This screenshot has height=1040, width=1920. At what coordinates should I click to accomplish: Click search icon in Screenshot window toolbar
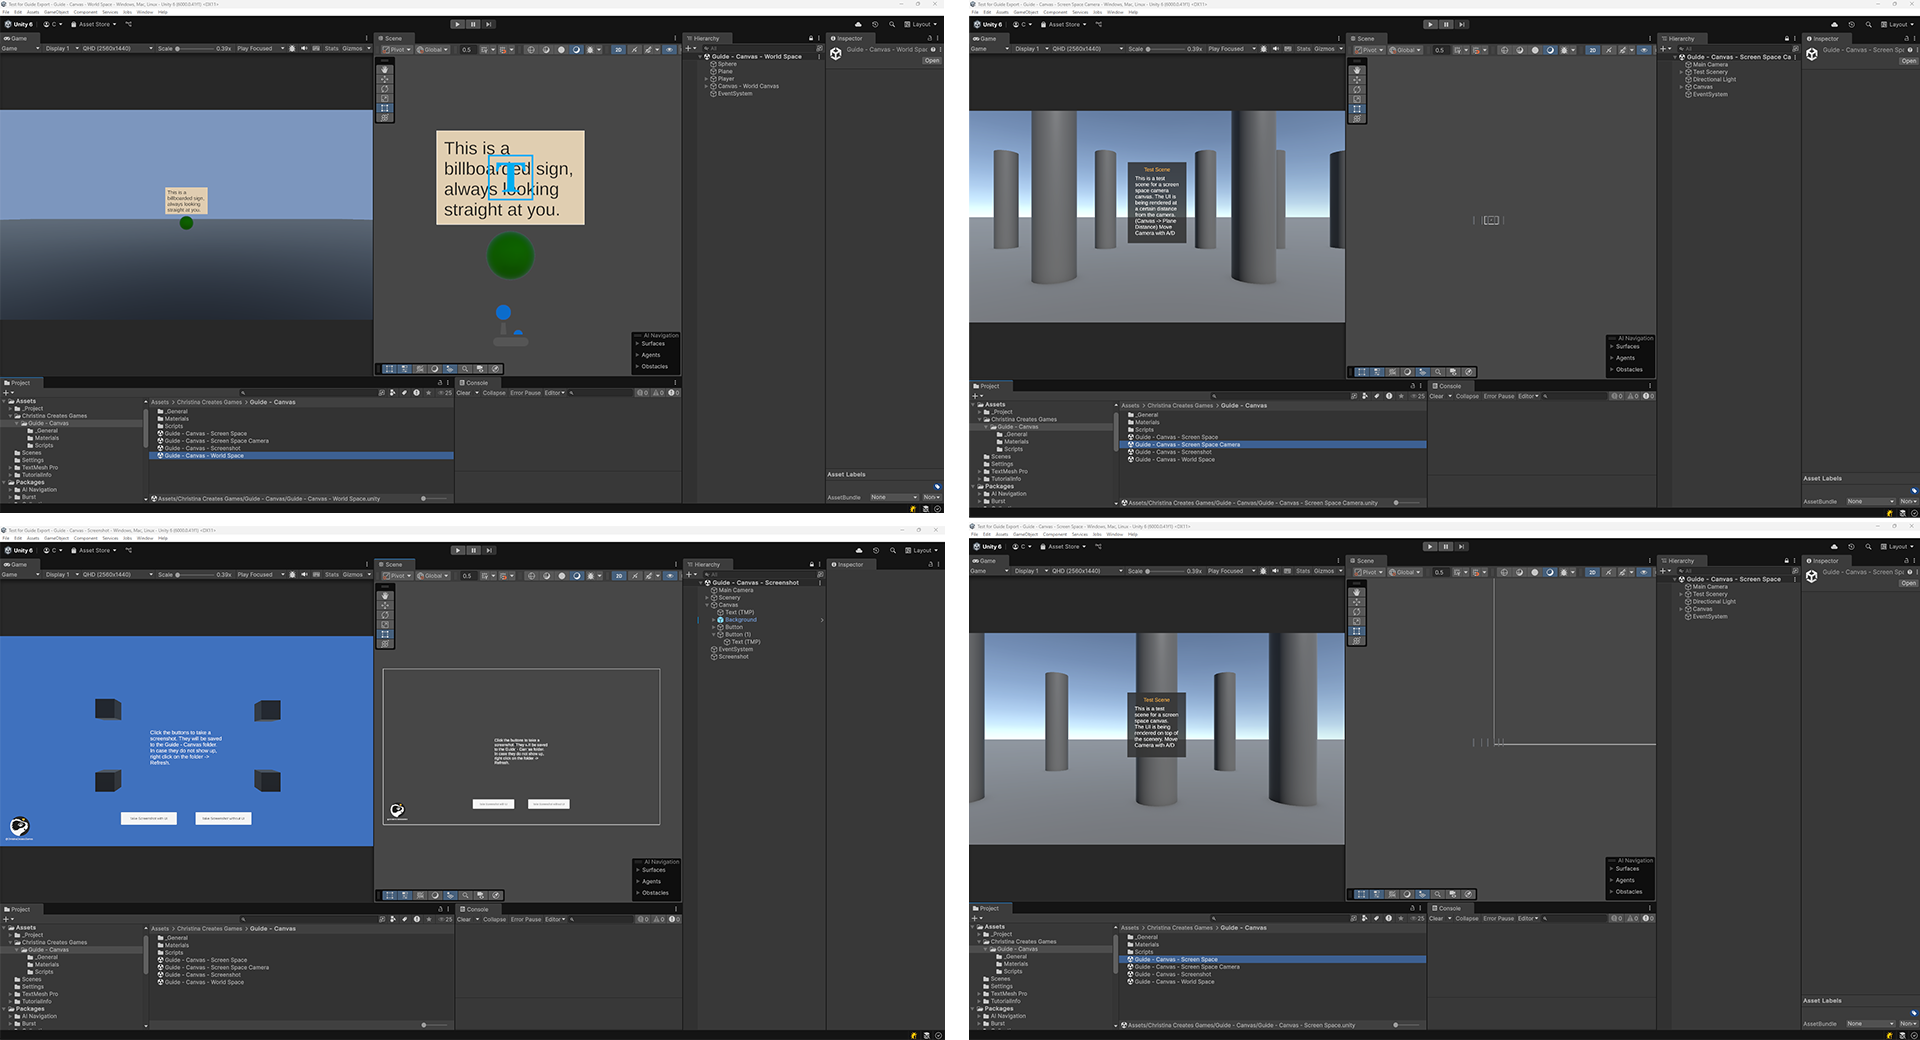pyautogui.click(x=893, y=550)
